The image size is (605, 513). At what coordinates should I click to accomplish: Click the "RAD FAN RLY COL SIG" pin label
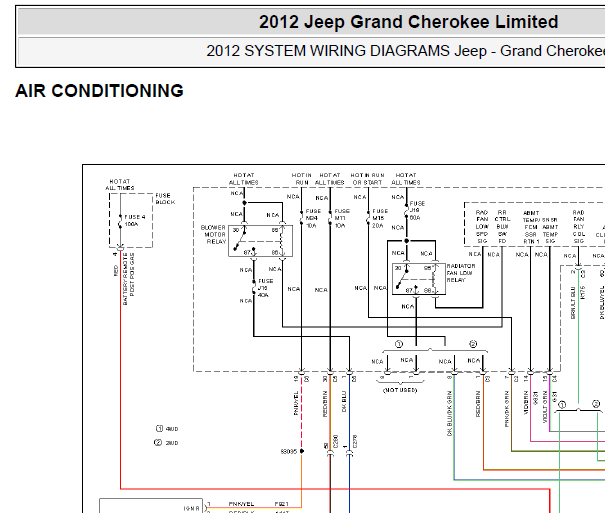(578, 227)
